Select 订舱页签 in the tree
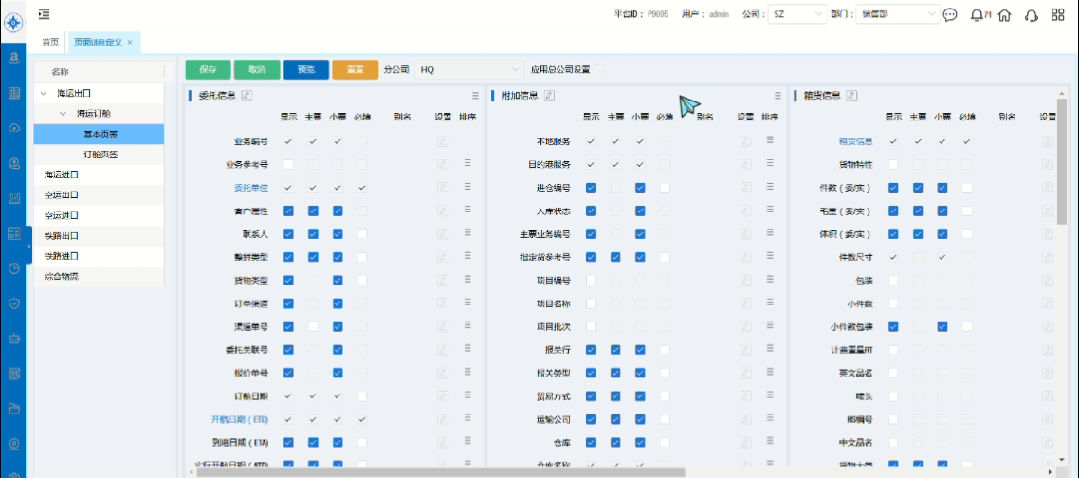1079x478 pixels. (x=99, y=155)
